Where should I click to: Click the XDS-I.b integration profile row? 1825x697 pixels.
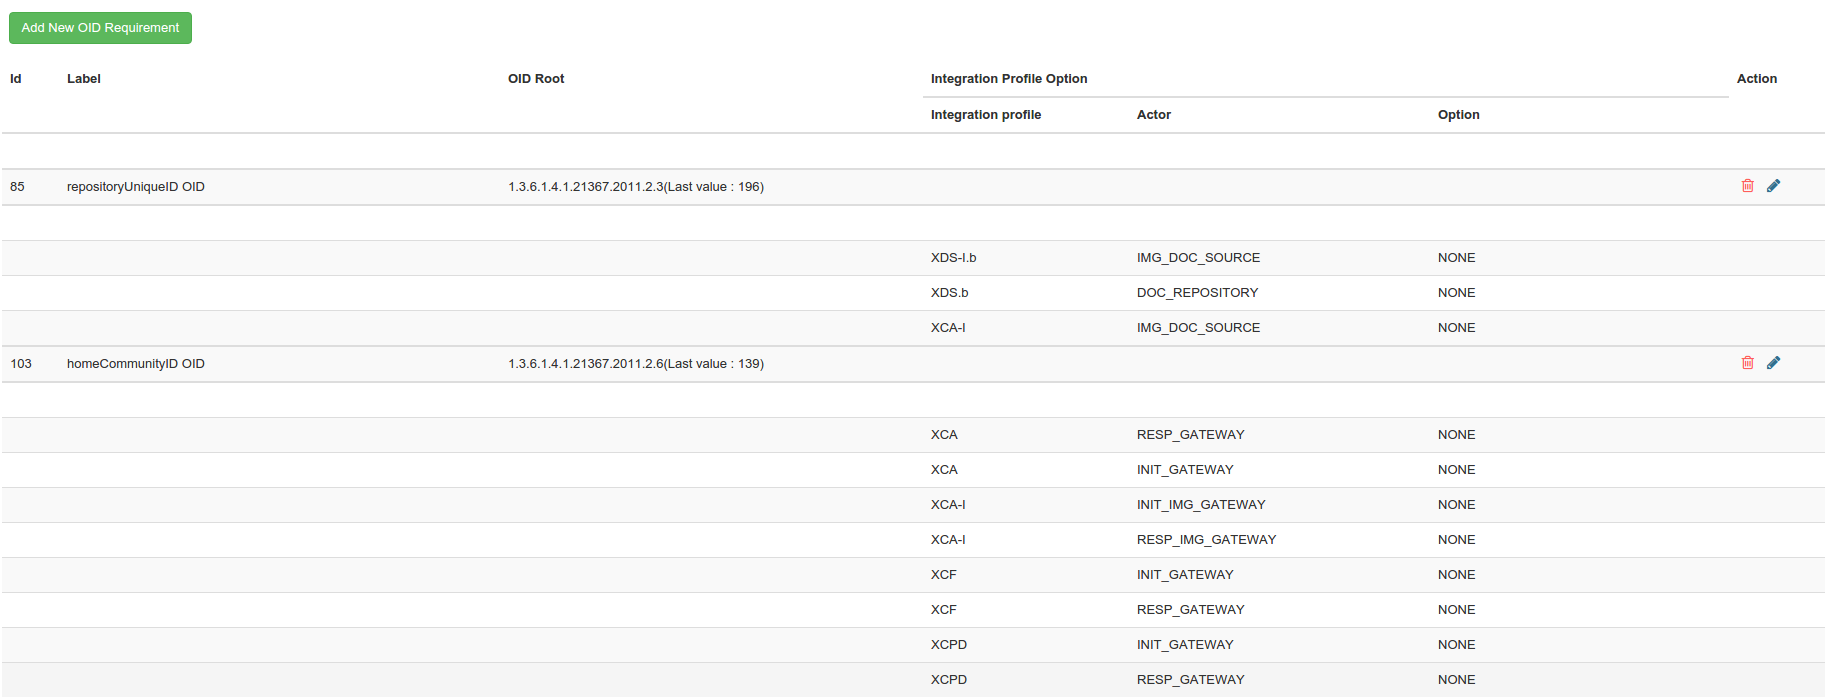(x=953, y=258)
